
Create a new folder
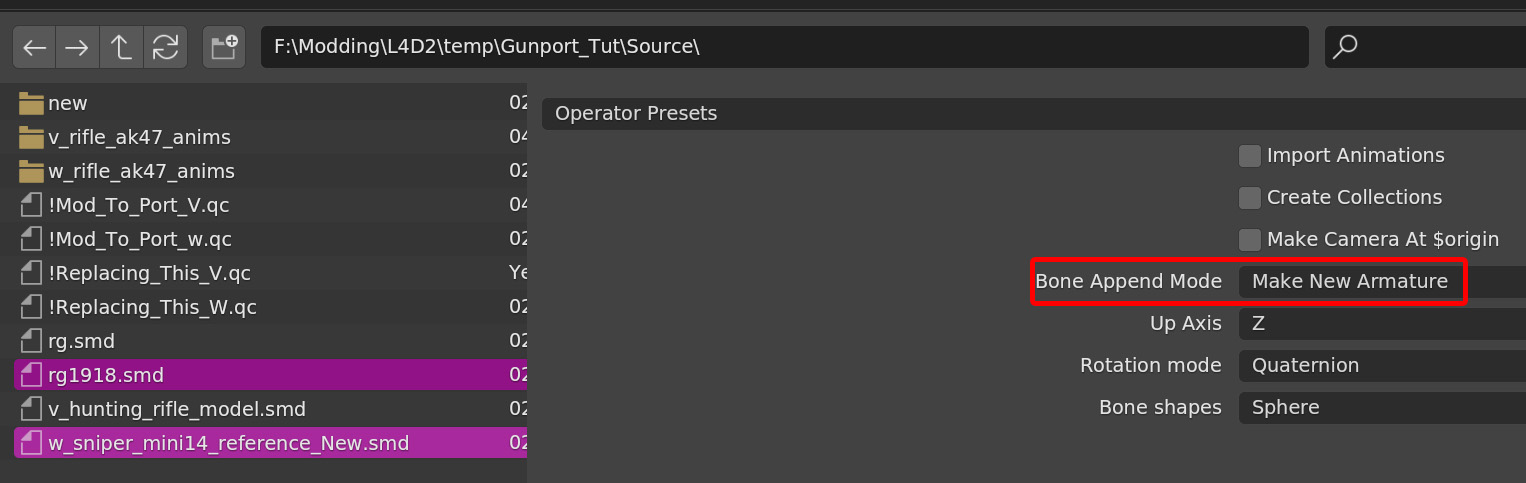pyautogui.click(x=224, y=47)
